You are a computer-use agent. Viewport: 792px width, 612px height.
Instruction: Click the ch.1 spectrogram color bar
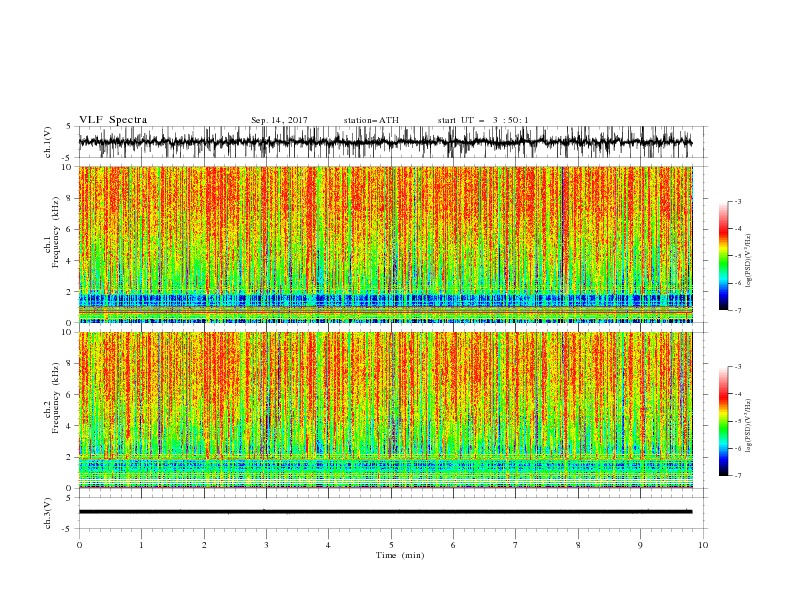724,256
